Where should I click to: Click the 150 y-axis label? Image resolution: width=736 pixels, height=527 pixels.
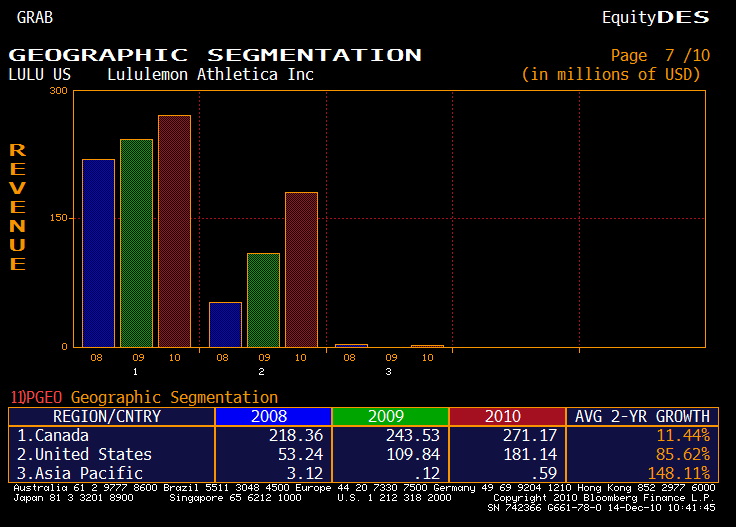point(59,218)
